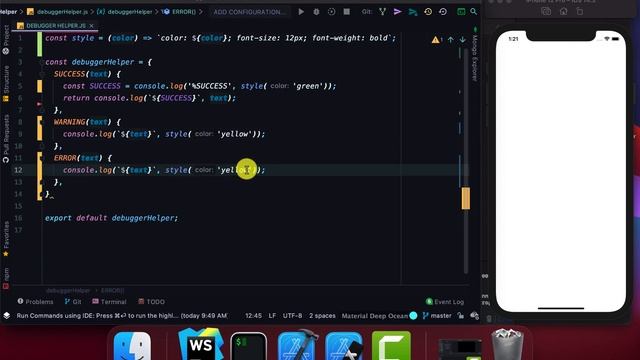Change LF line separator setting
640x360 pixels.
click(x=272, y=316)
